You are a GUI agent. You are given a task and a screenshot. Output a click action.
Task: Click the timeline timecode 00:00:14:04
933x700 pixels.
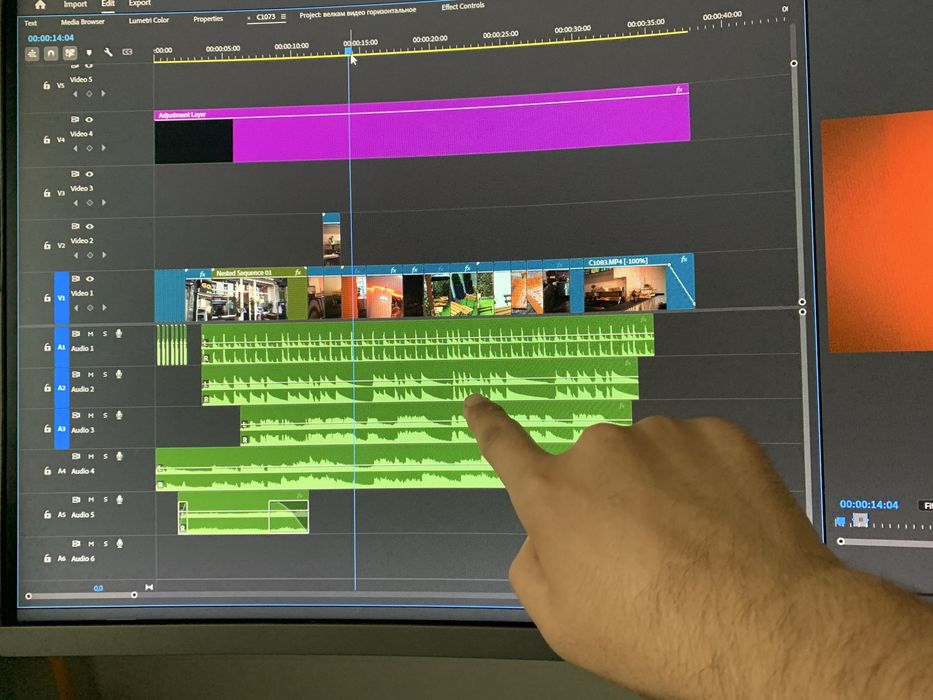coord(51,38)
